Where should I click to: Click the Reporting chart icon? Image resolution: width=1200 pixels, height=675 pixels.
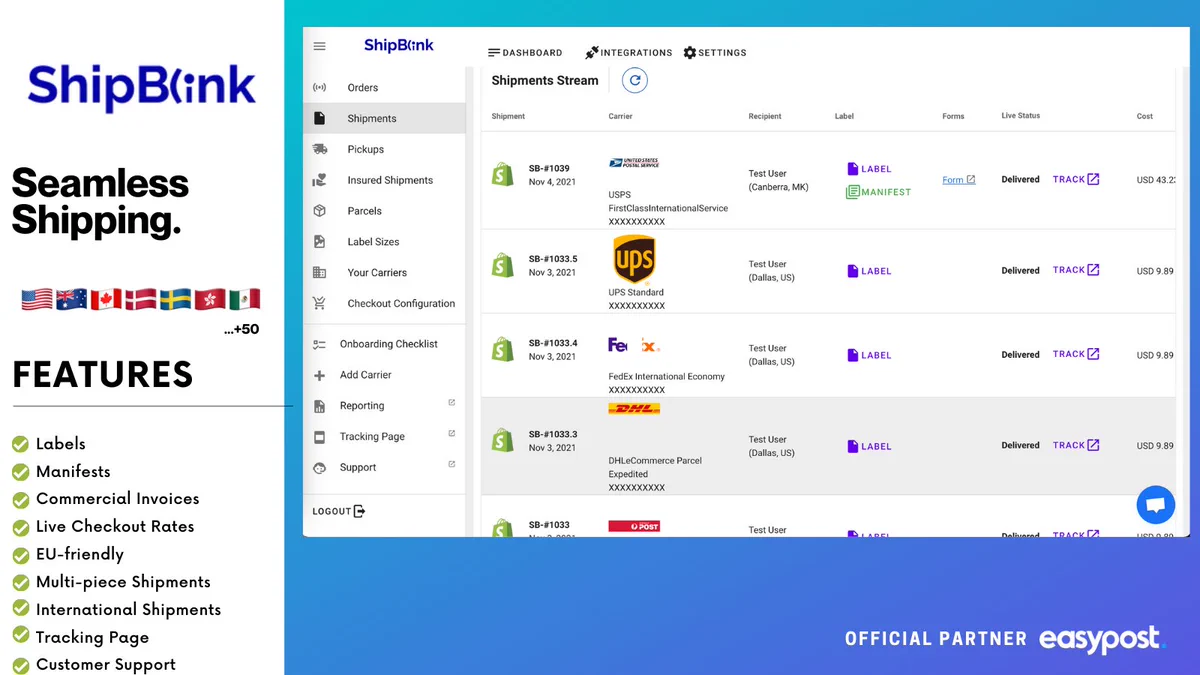pyautogui.click(x=320, y=406)
